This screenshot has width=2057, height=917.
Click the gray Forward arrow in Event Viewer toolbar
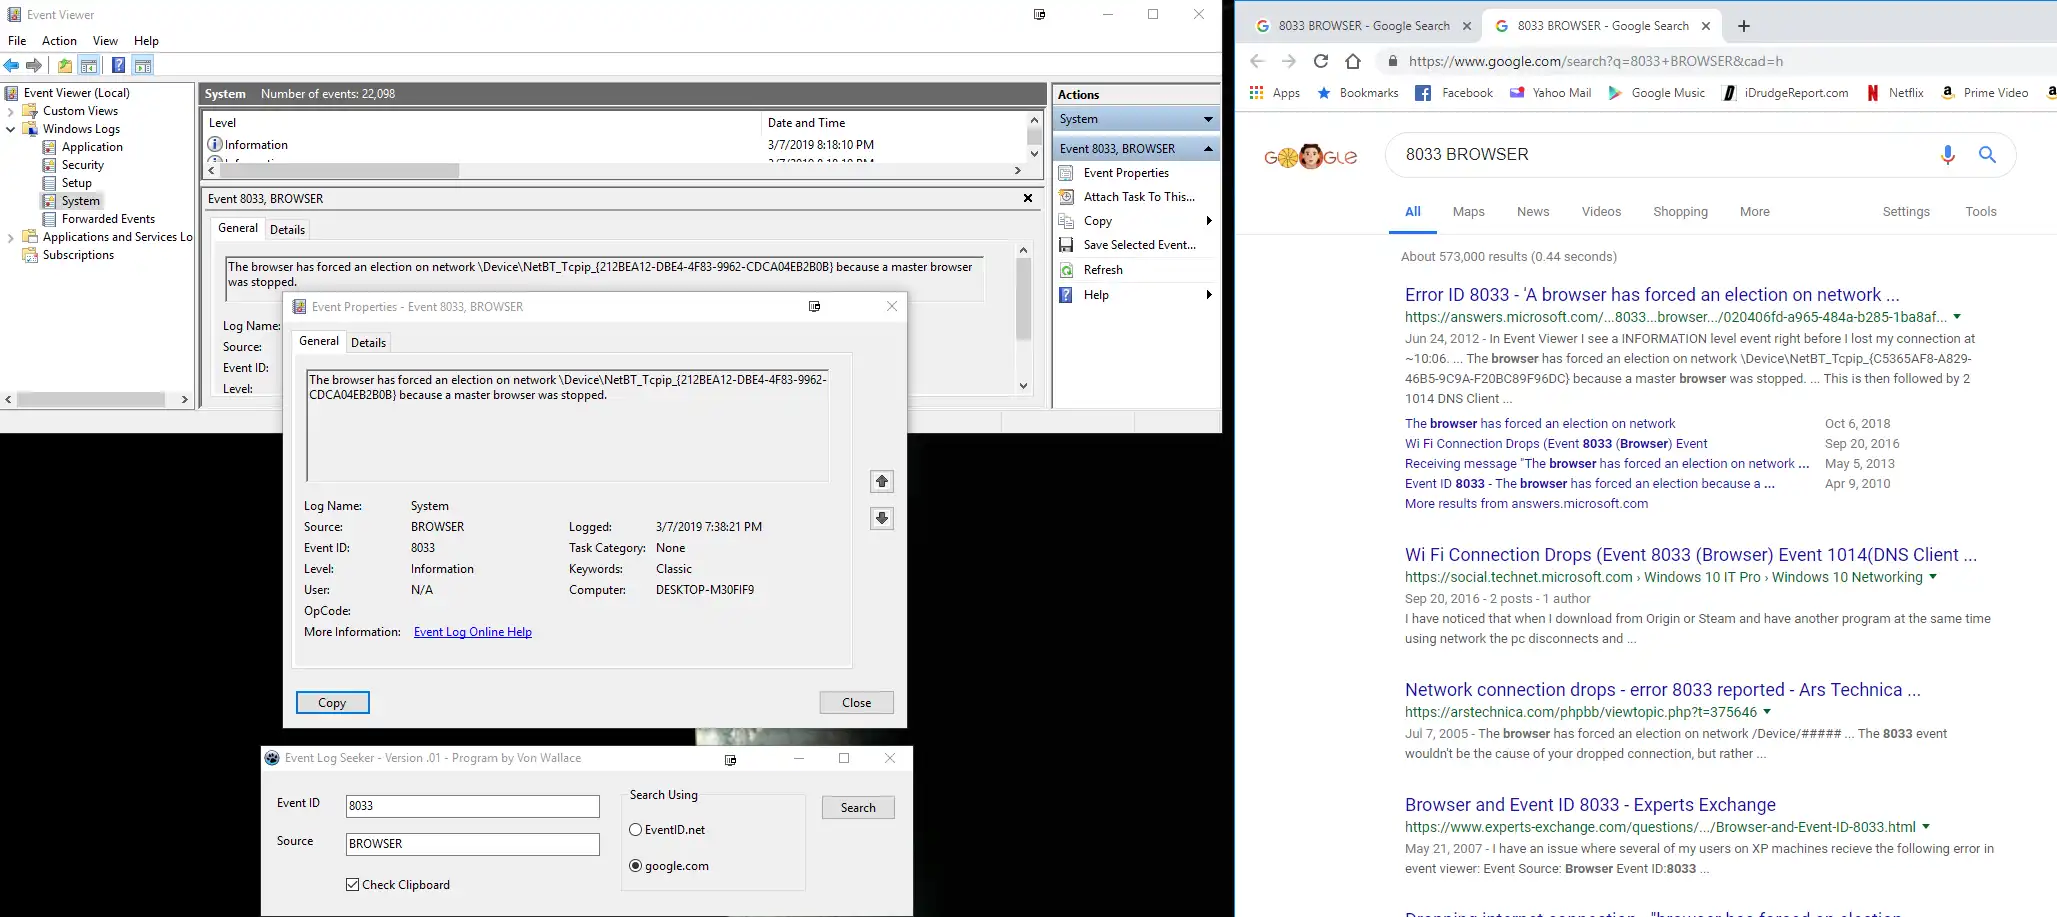(34, 66)
